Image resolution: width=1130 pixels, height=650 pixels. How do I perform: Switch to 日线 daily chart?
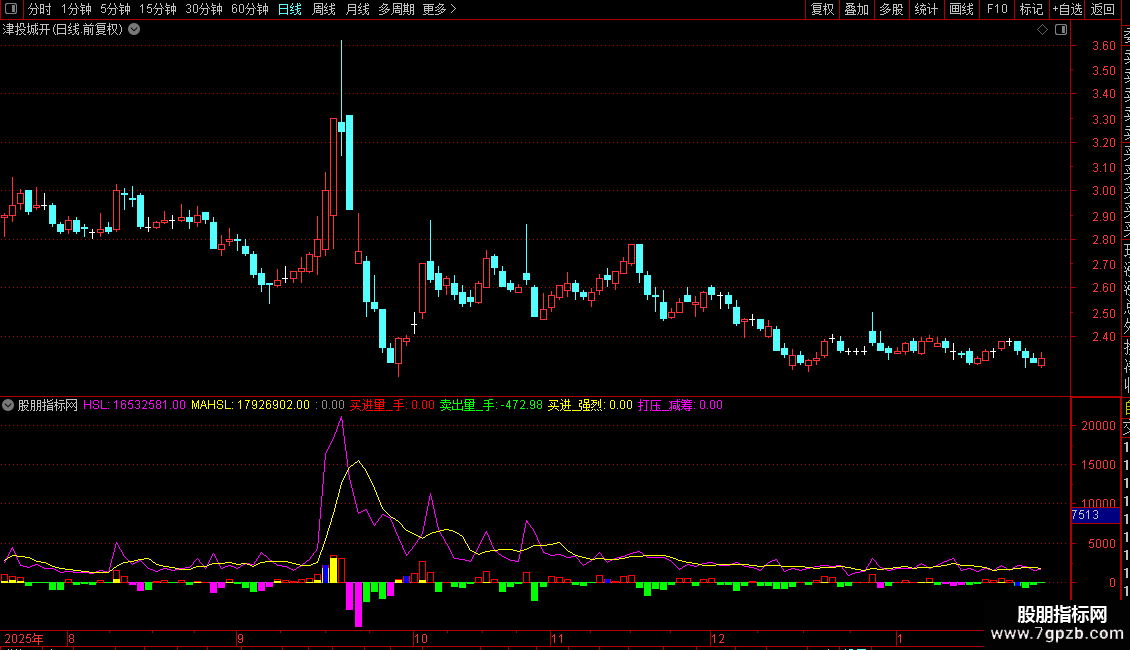coord(290,9)
